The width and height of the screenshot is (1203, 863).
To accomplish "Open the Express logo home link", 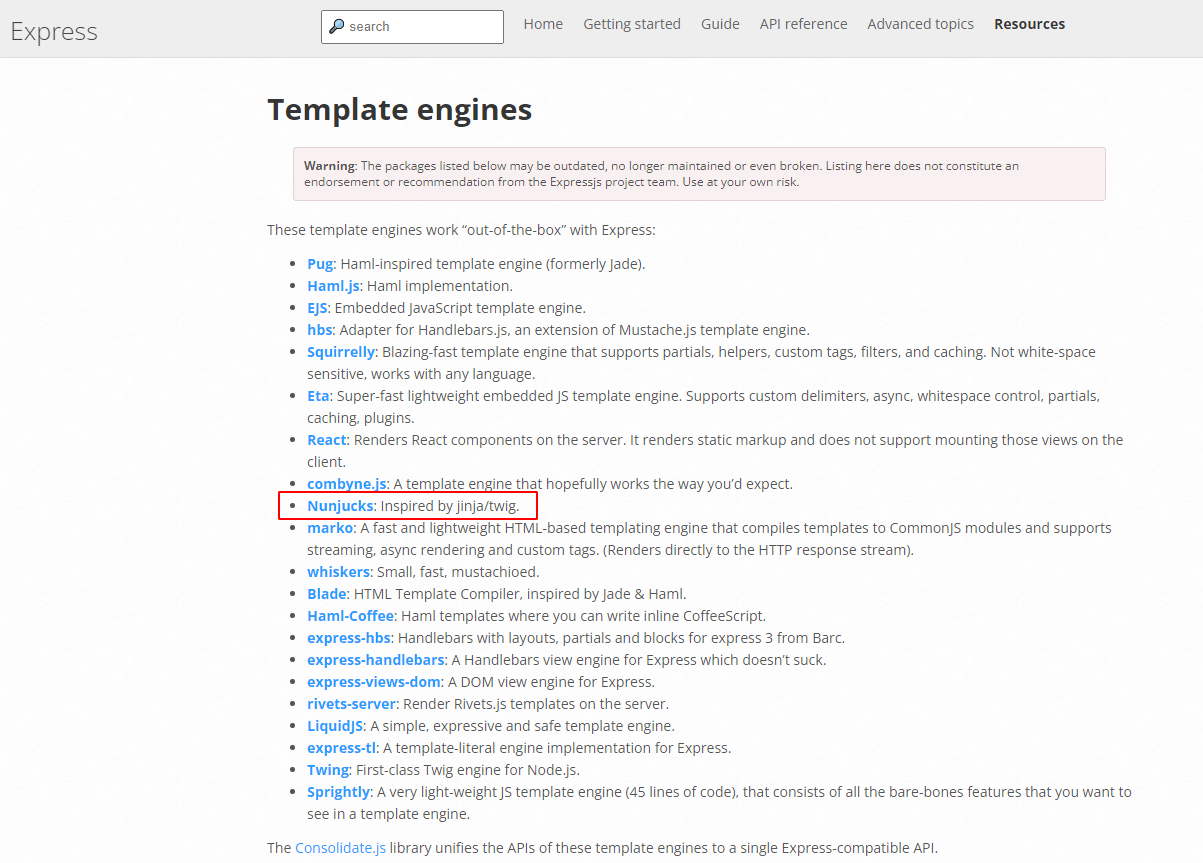I will point(54,31).
